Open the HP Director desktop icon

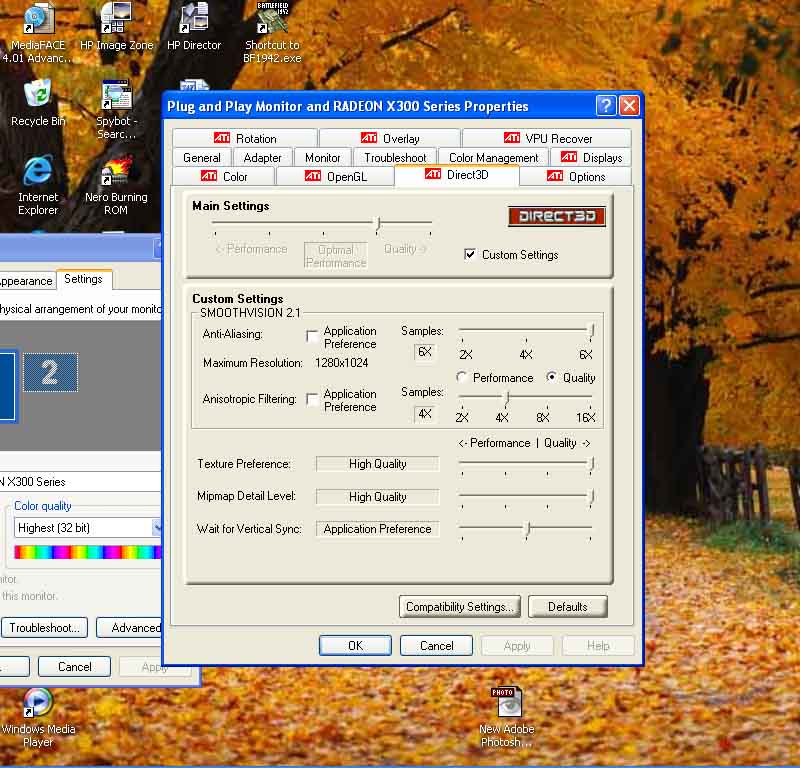pos(193,20)
